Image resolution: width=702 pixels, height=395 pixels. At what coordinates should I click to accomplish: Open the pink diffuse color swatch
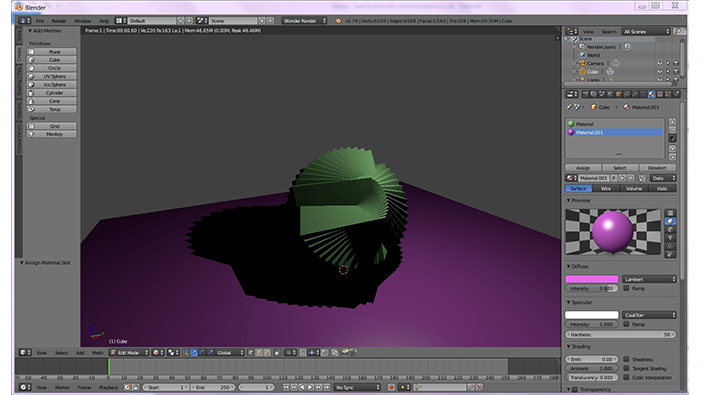[x=591, y=279]
